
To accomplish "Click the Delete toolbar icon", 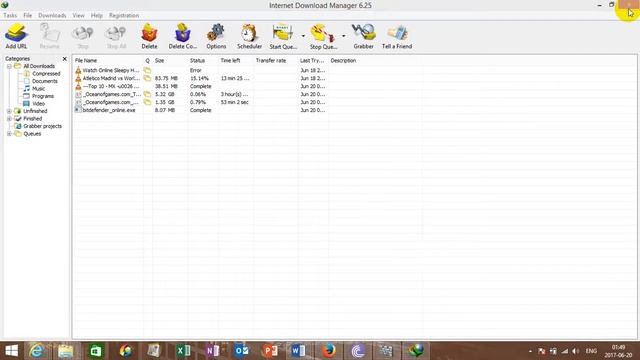I will coord(149,36).
